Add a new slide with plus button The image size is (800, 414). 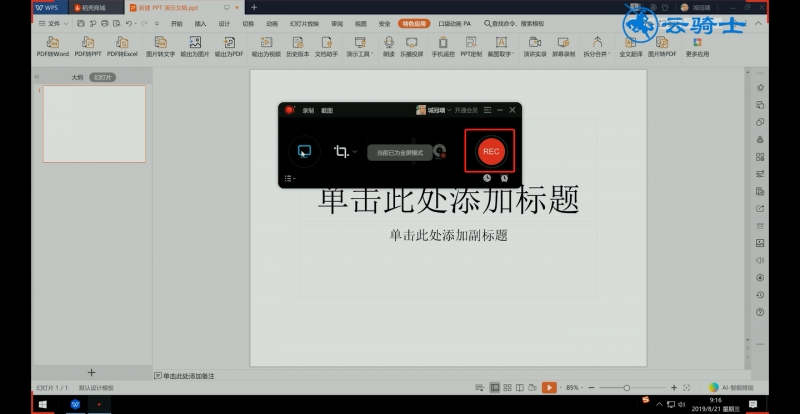(x=91, y=373)
